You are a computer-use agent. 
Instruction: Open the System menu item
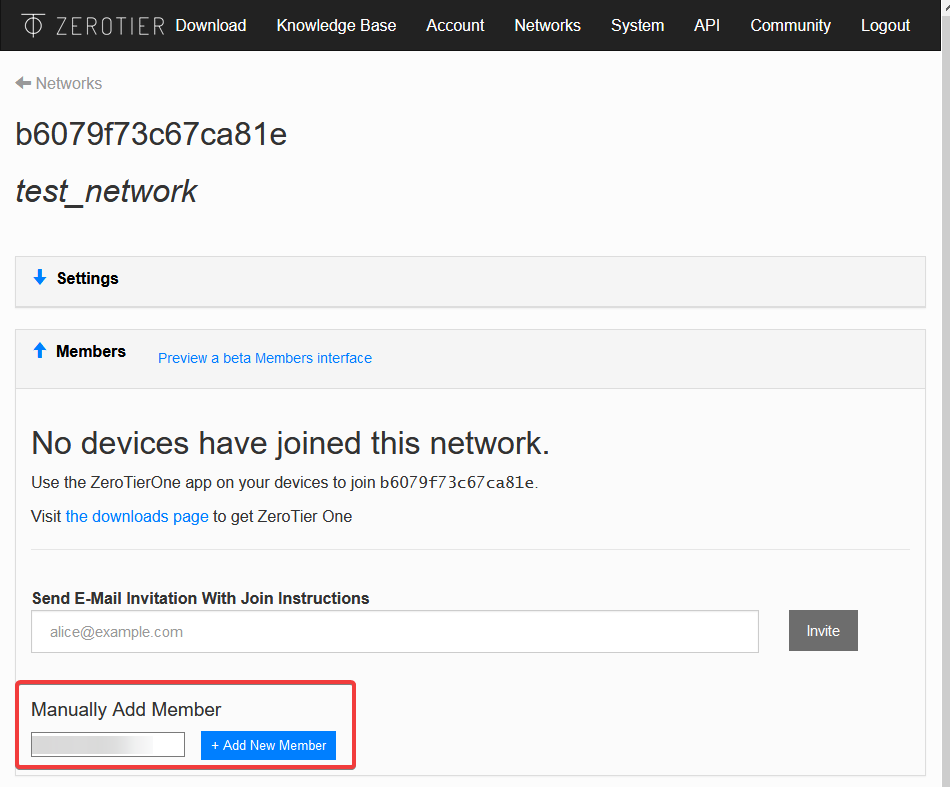click(x=637, y=25)
